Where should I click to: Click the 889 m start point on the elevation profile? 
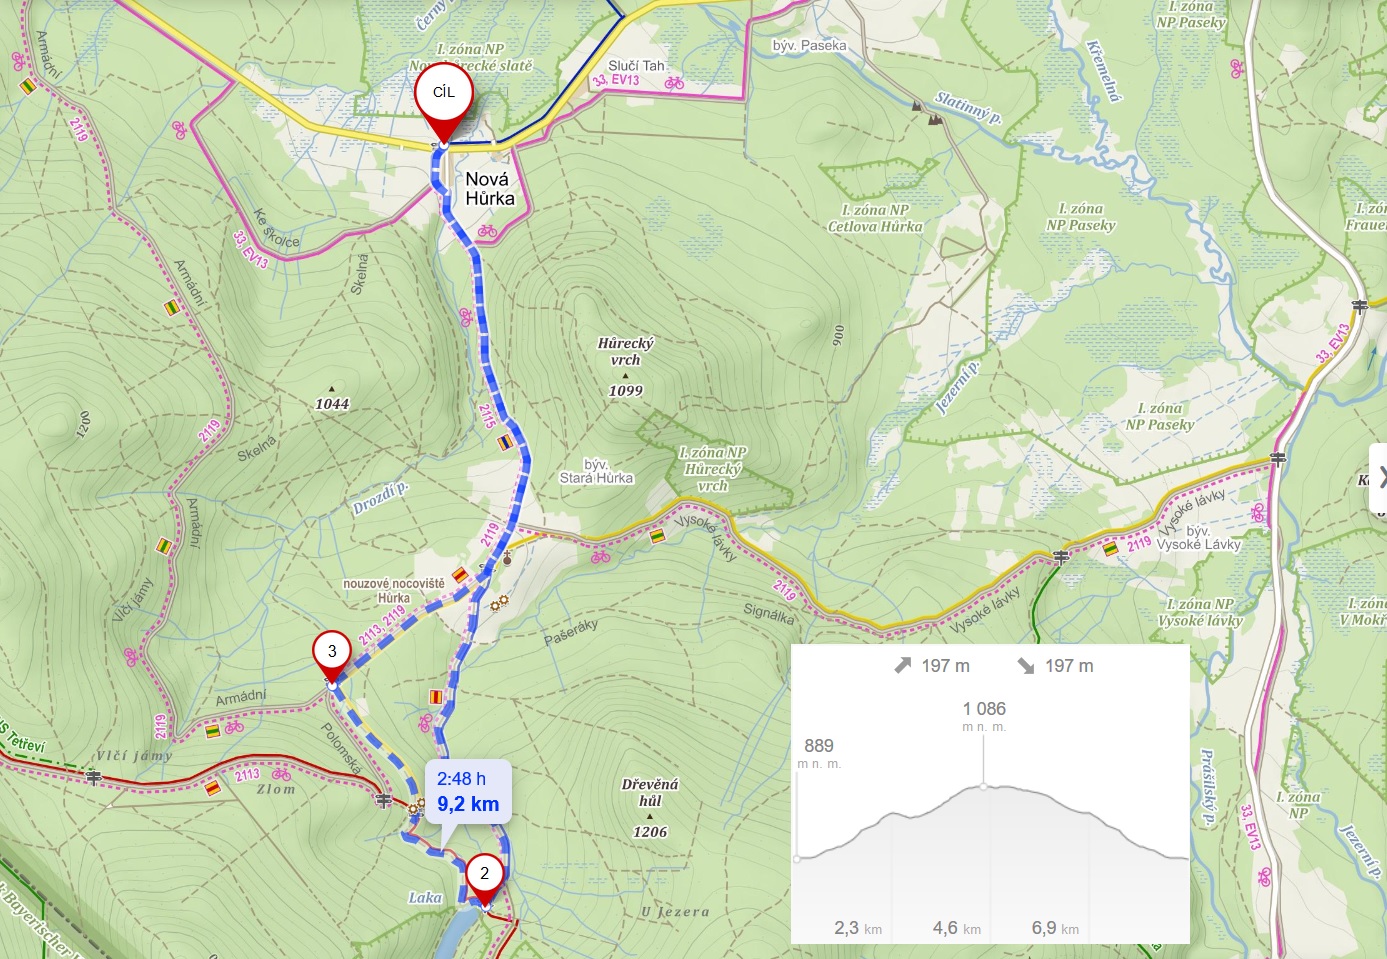(x=797, y=858)
